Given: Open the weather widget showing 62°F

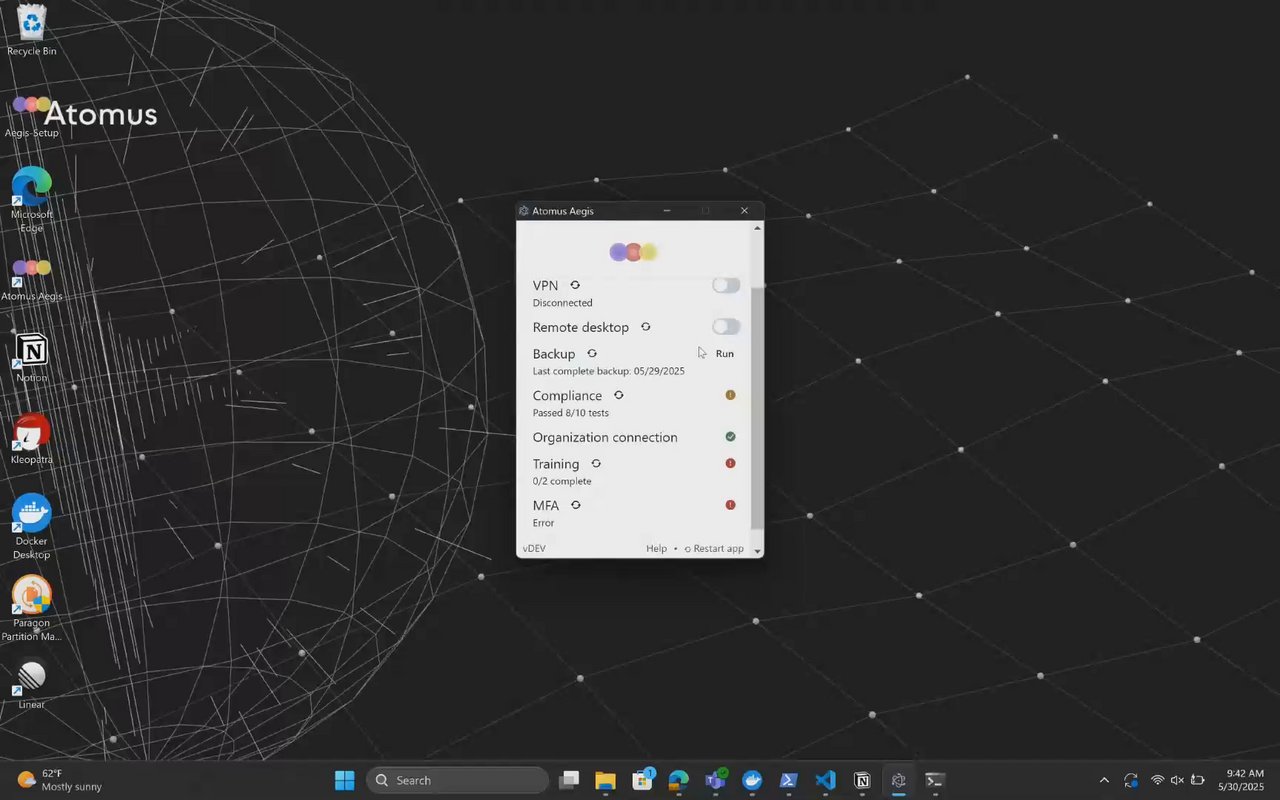Looking at the screenshot, I should [60, 780].
